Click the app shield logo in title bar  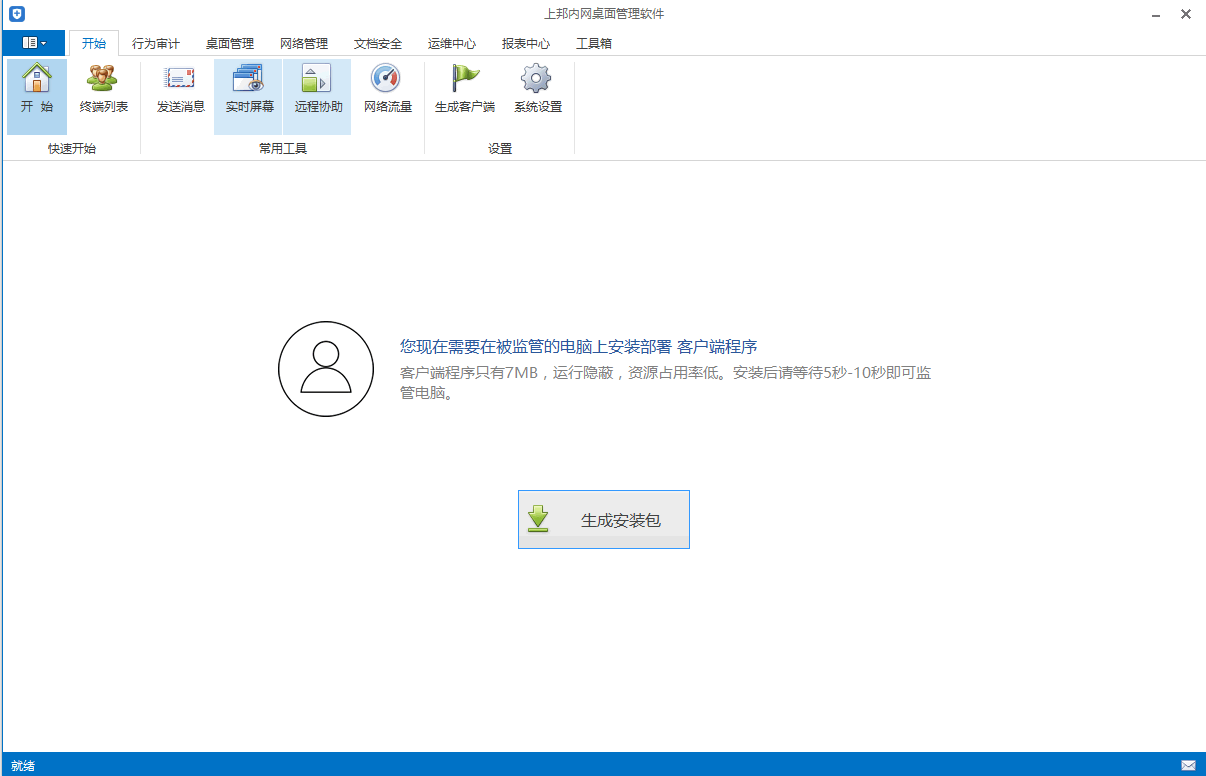[x=16, y=14]
